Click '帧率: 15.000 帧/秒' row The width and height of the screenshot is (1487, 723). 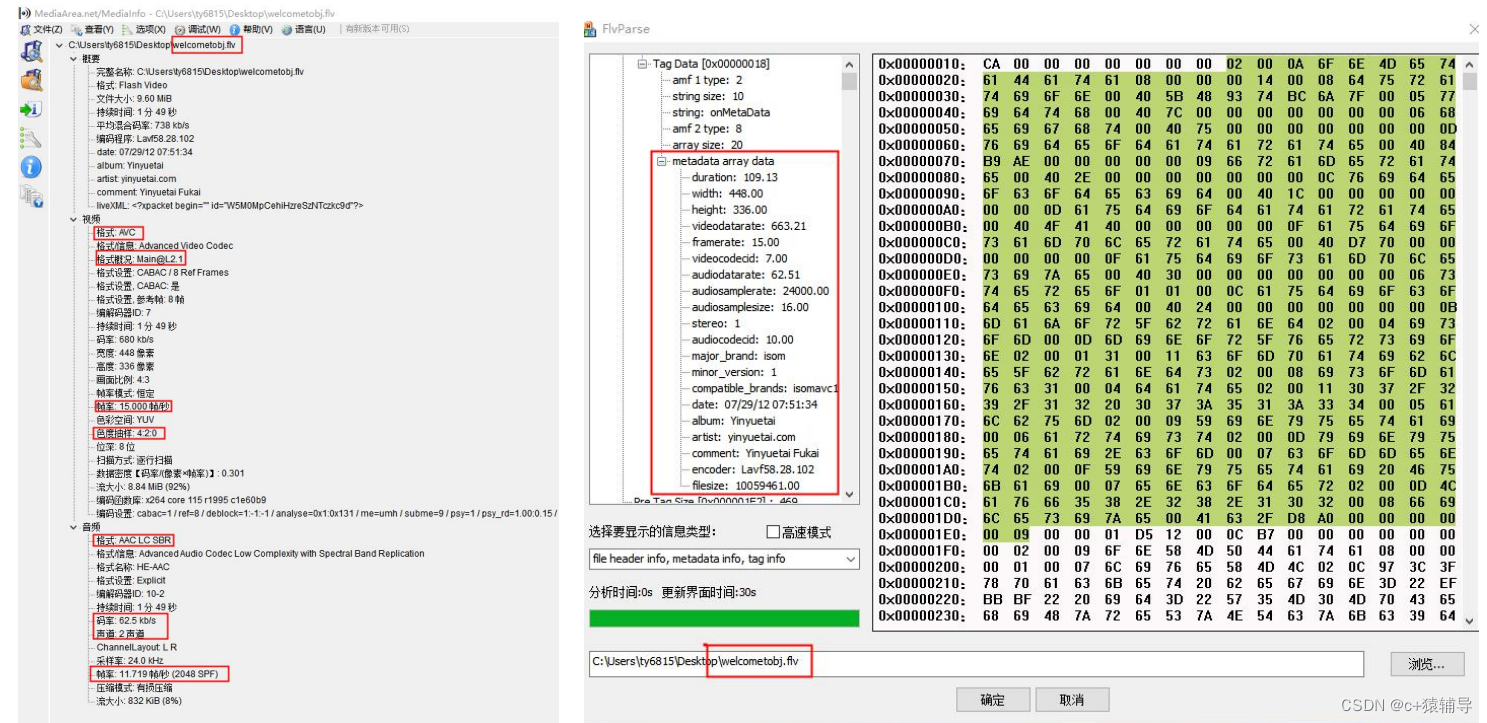133,406
